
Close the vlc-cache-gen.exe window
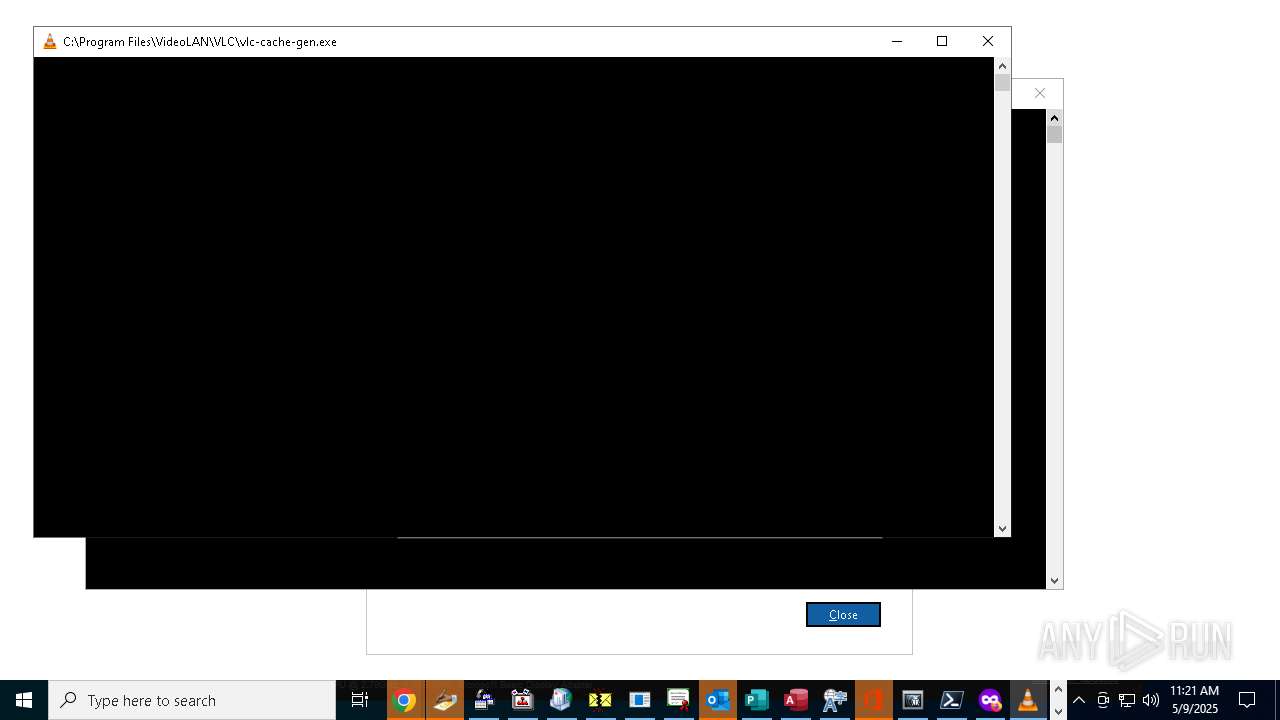[988, 41]
